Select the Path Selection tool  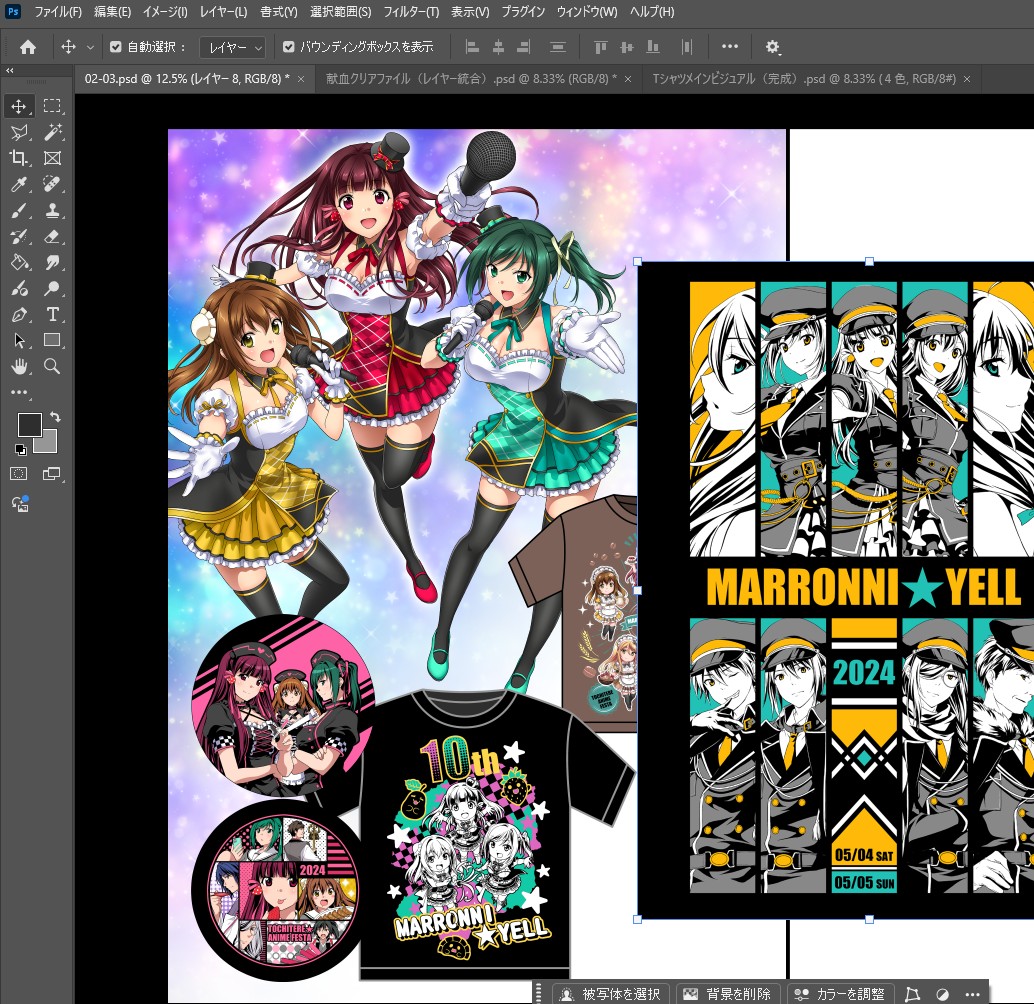[x=18, y=341]
